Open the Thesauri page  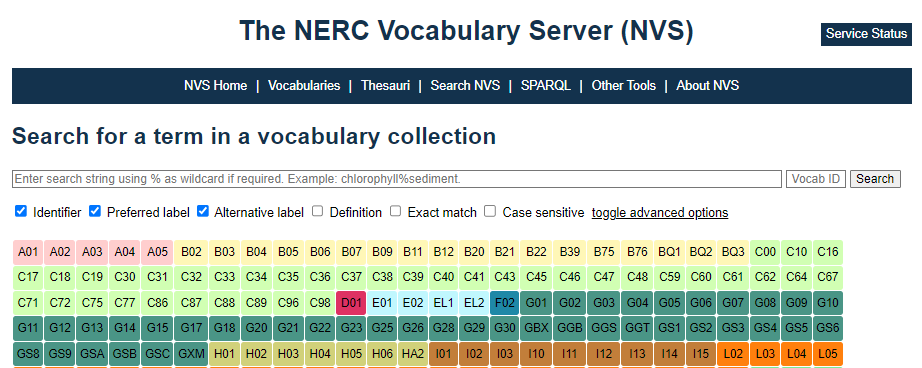(x=385, y=86)
